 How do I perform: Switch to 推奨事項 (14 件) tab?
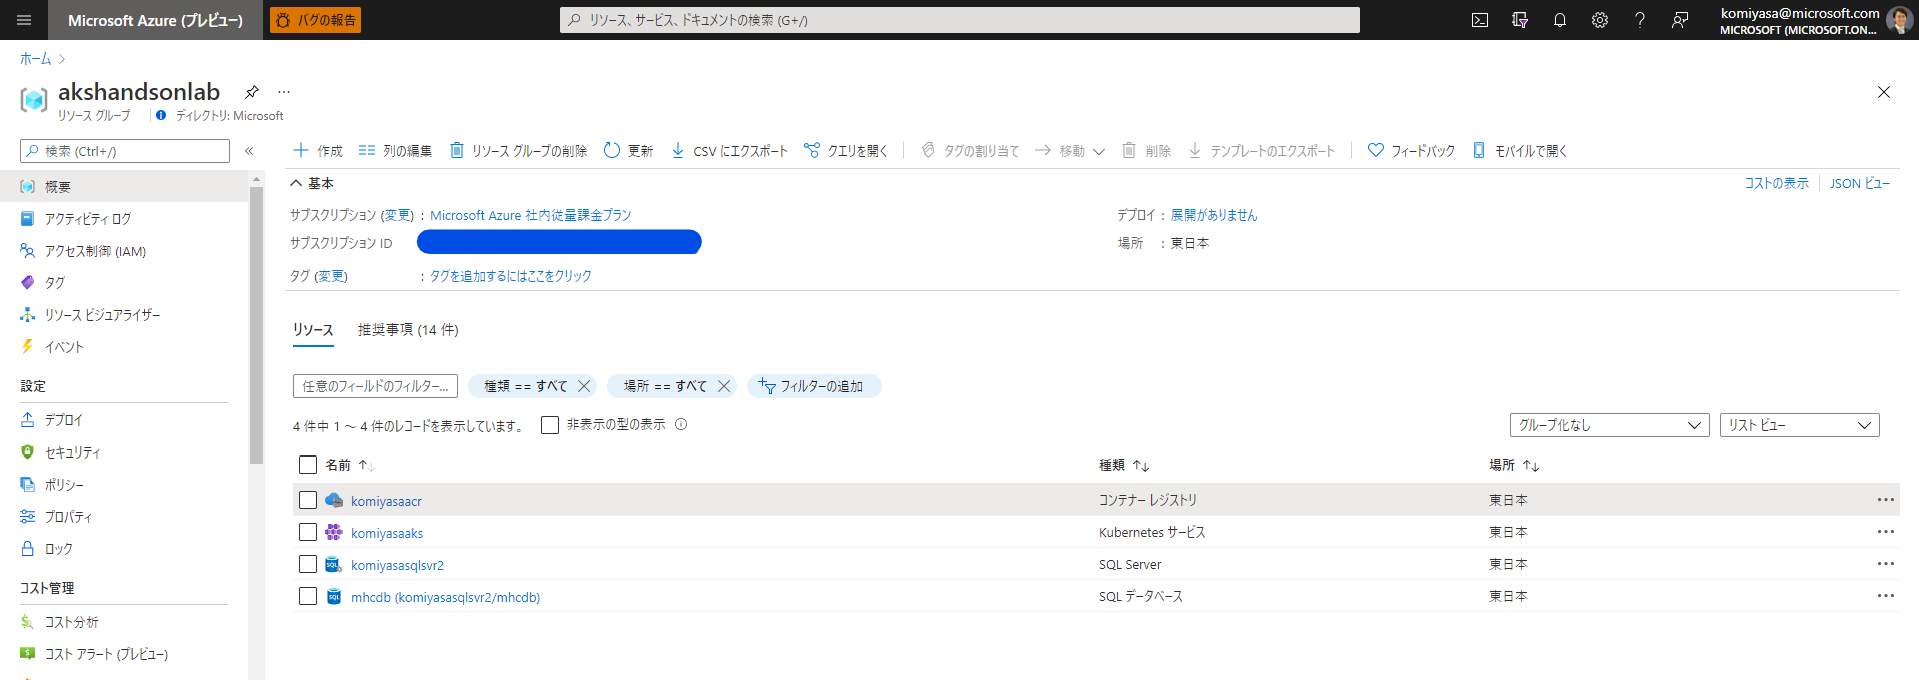point(408,330)
